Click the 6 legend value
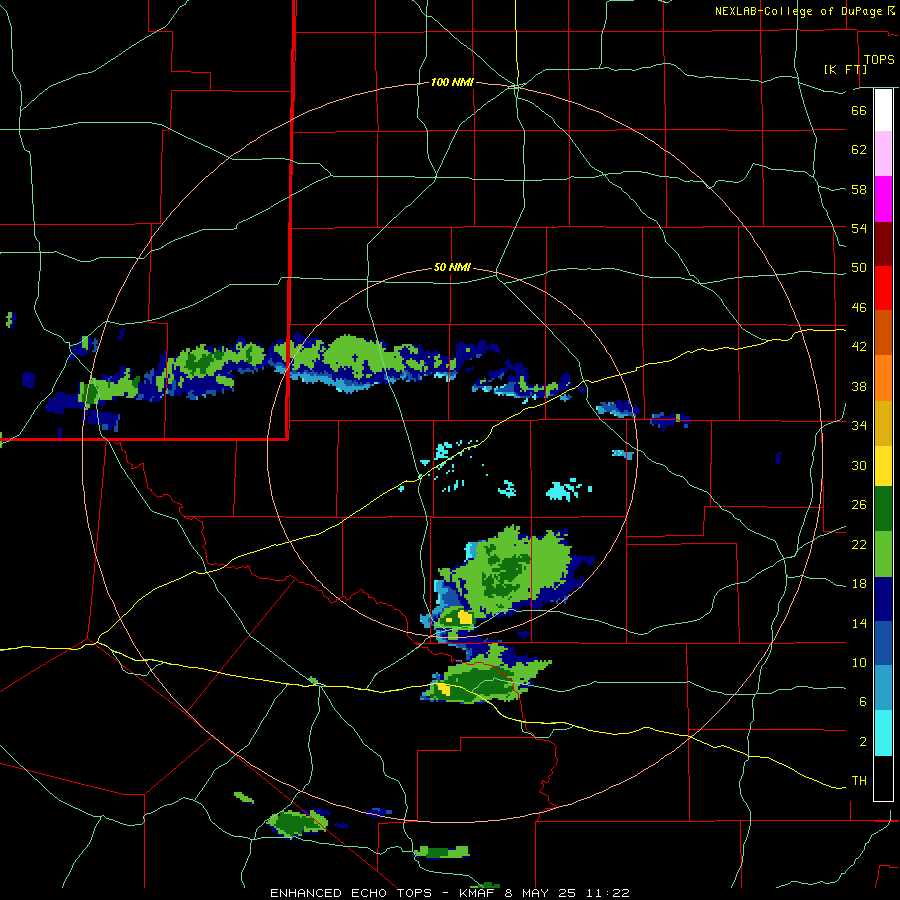This screenshot has width=900, height=900. 863,701
